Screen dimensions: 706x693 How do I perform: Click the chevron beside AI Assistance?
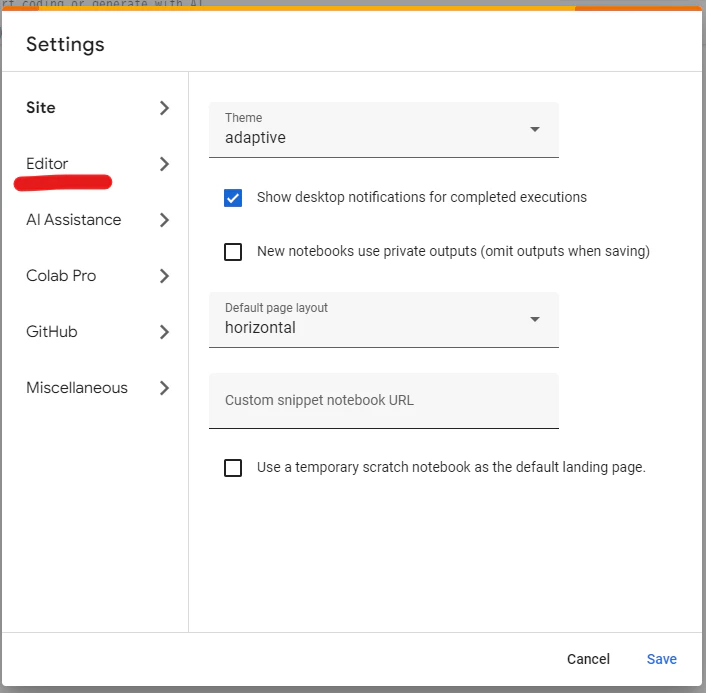click(x=164, y=220)
